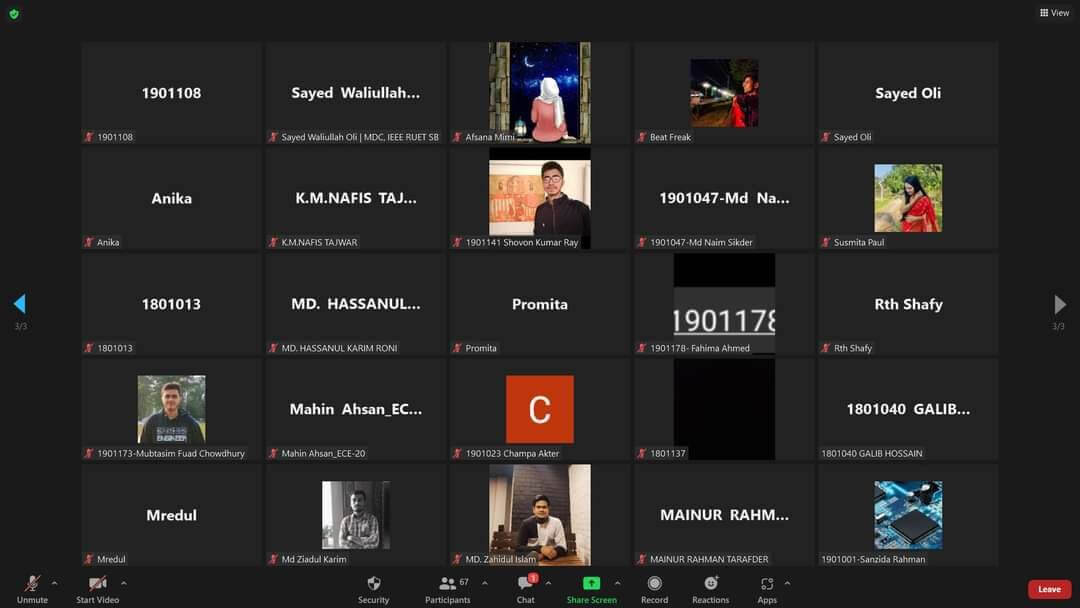Start recording the meeting
The width and height of the screenshot is (1080, 608).
click(x=654, y=588)
